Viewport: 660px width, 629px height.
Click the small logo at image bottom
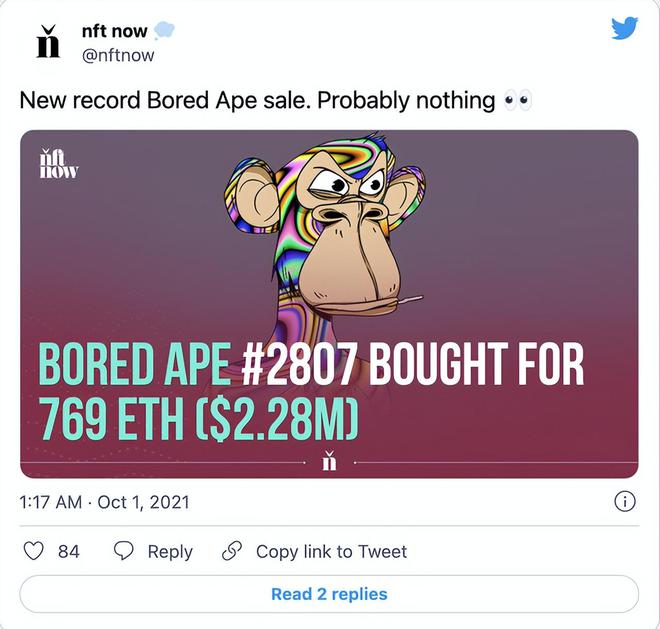click(330, 461)
